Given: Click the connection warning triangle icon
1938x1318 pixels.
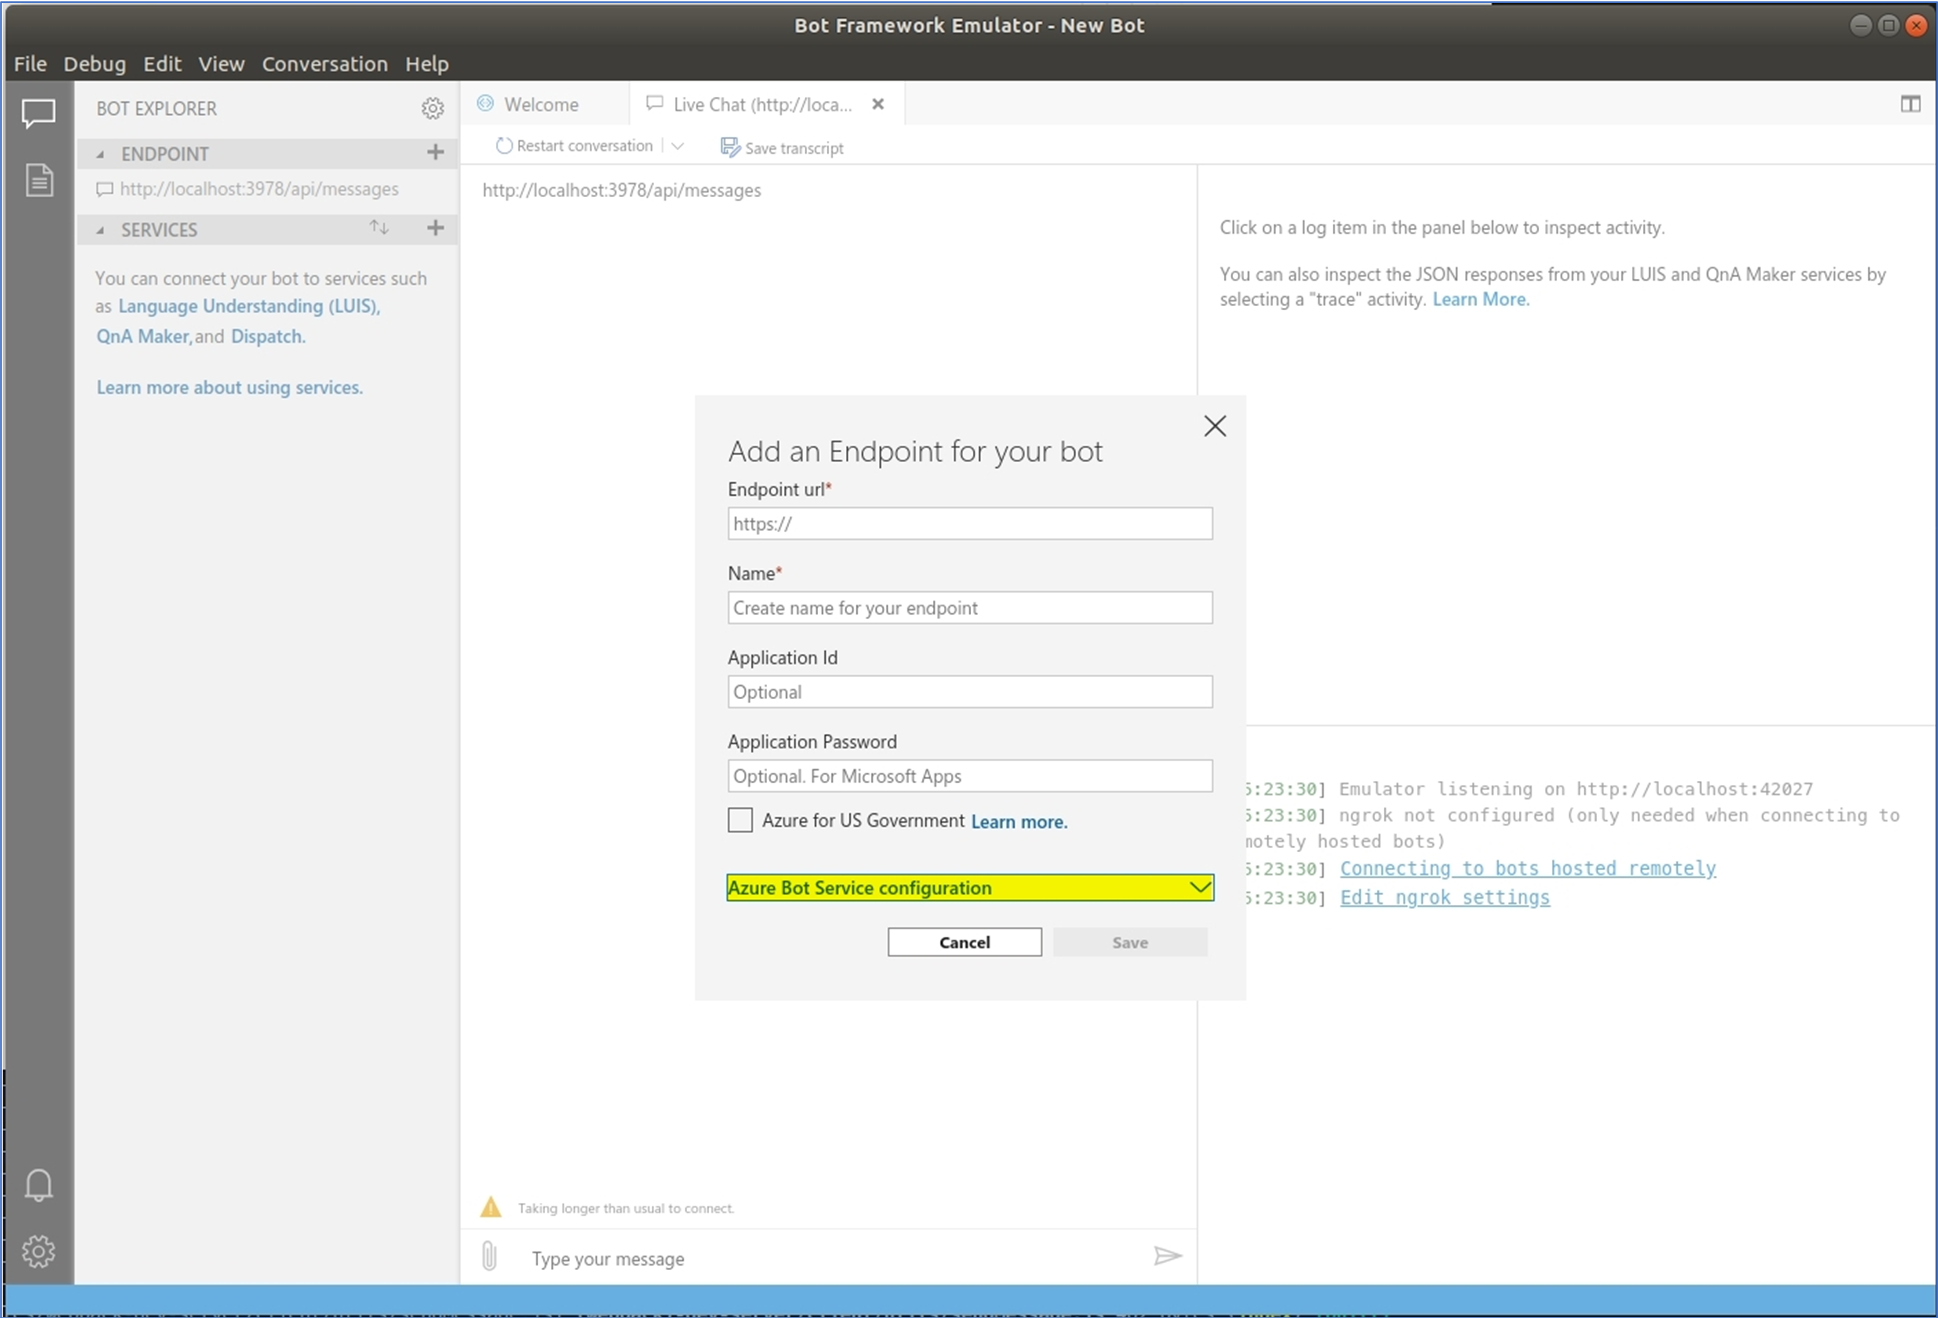Looking at the screenshot, I should point(490,1207).
